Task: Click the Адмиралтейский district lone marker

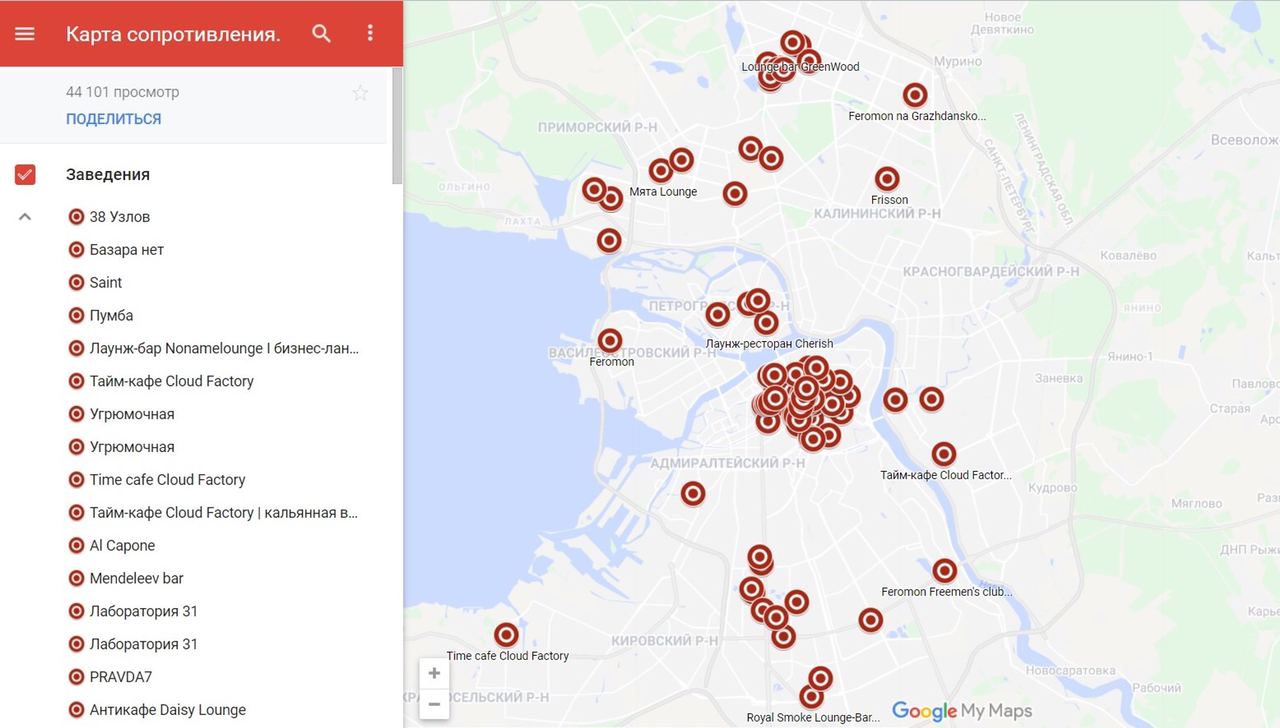Action: (x=693, y=493)
